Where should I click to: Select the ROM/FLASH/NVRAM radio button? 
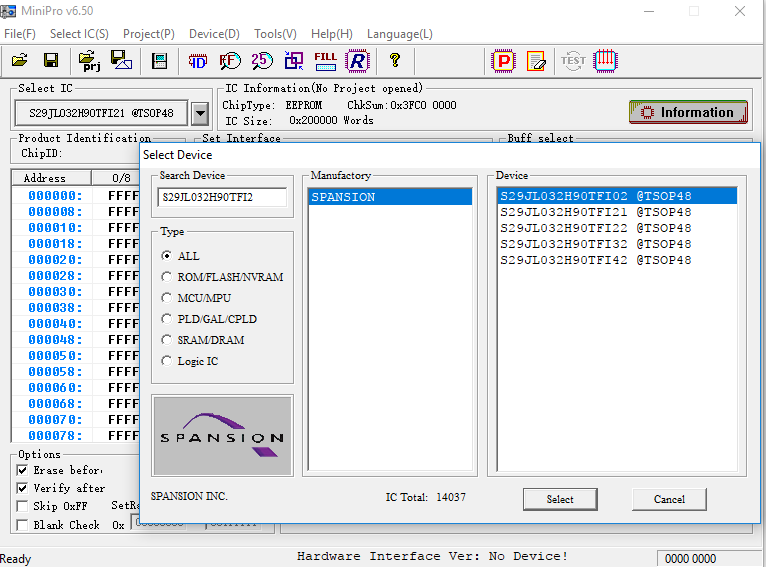coord(167,277)
